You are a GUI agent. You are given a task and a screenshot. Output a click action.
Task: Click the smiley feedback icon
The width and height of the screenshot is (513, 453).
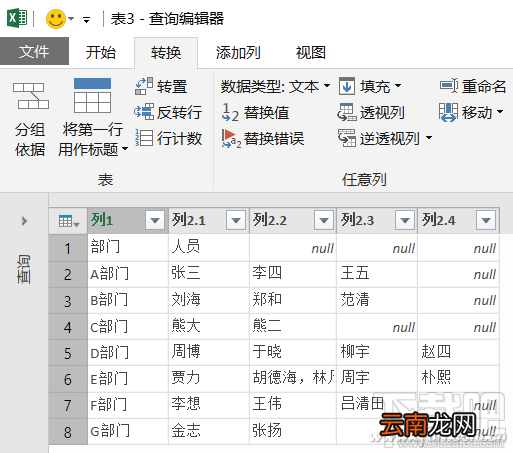[56, 19]
